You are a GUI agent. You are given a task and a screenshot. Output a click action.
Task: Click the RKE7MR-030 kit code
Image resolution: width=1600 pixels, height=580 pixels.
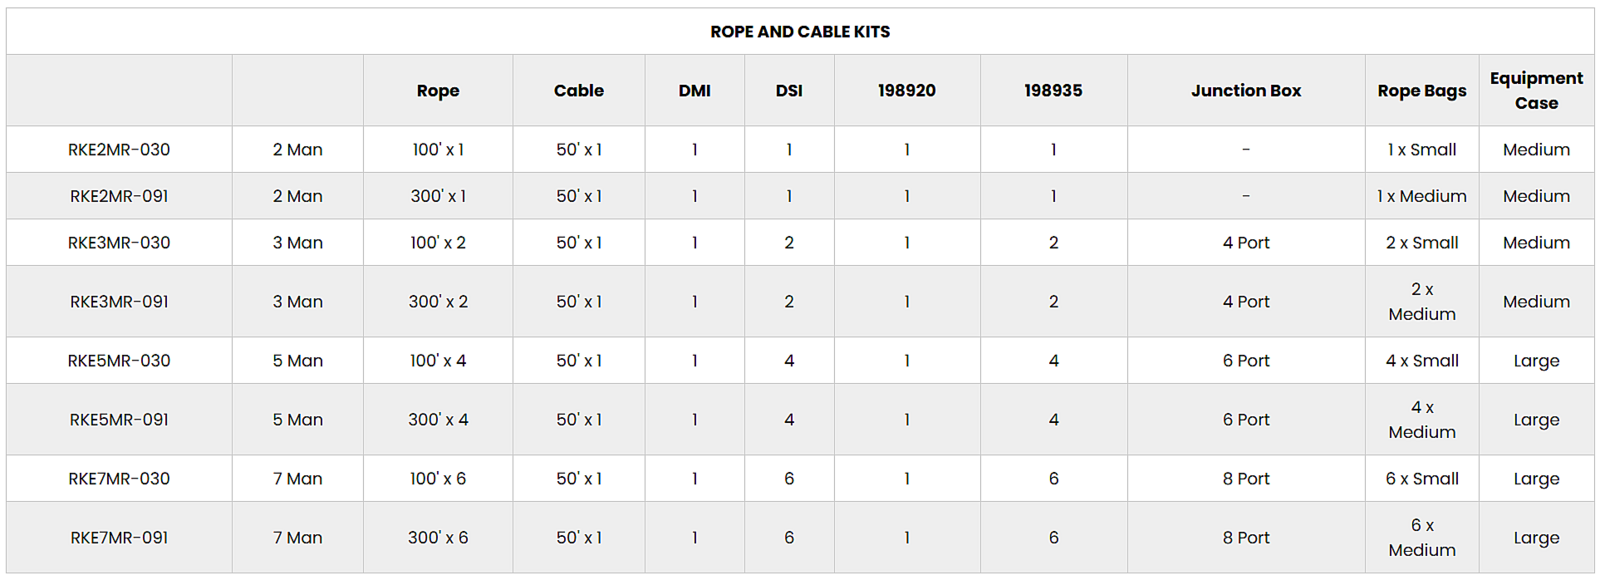(x=119, y=479)
